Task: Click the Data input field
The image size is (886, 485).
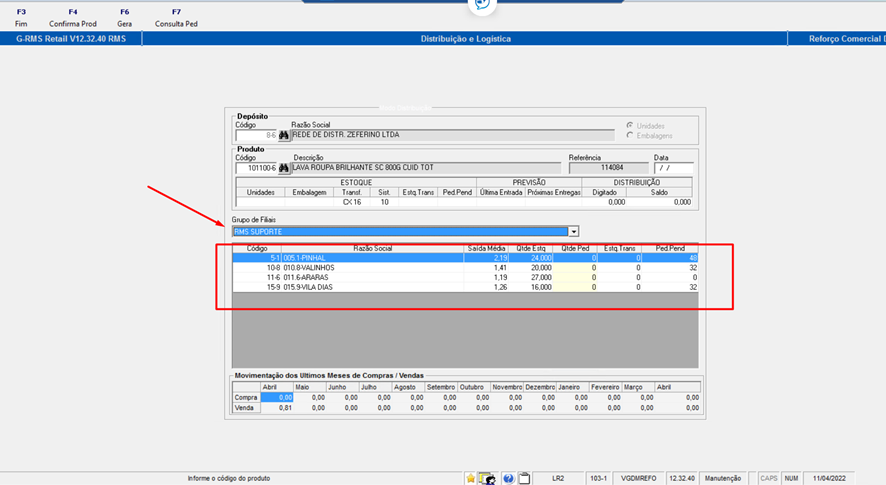Action: click(x=674, y=168)
